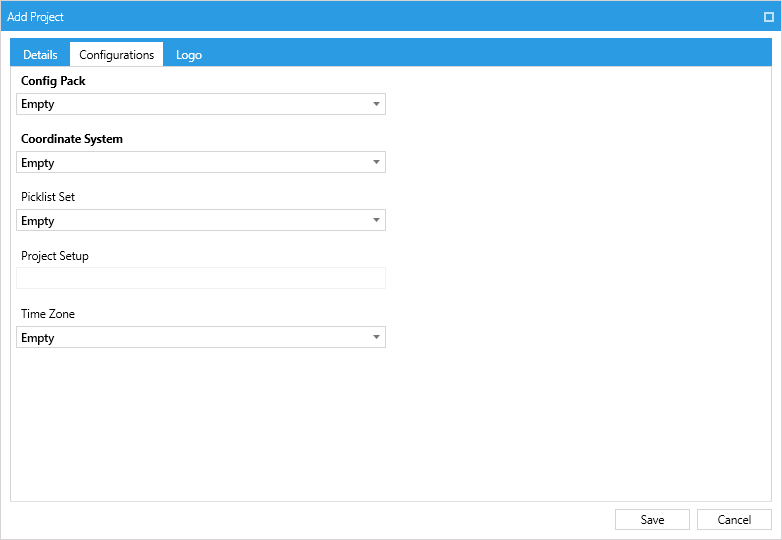Click the Empty value in Coordinate System
Viewport: 782px width, 540px height.
coord(38,163)
